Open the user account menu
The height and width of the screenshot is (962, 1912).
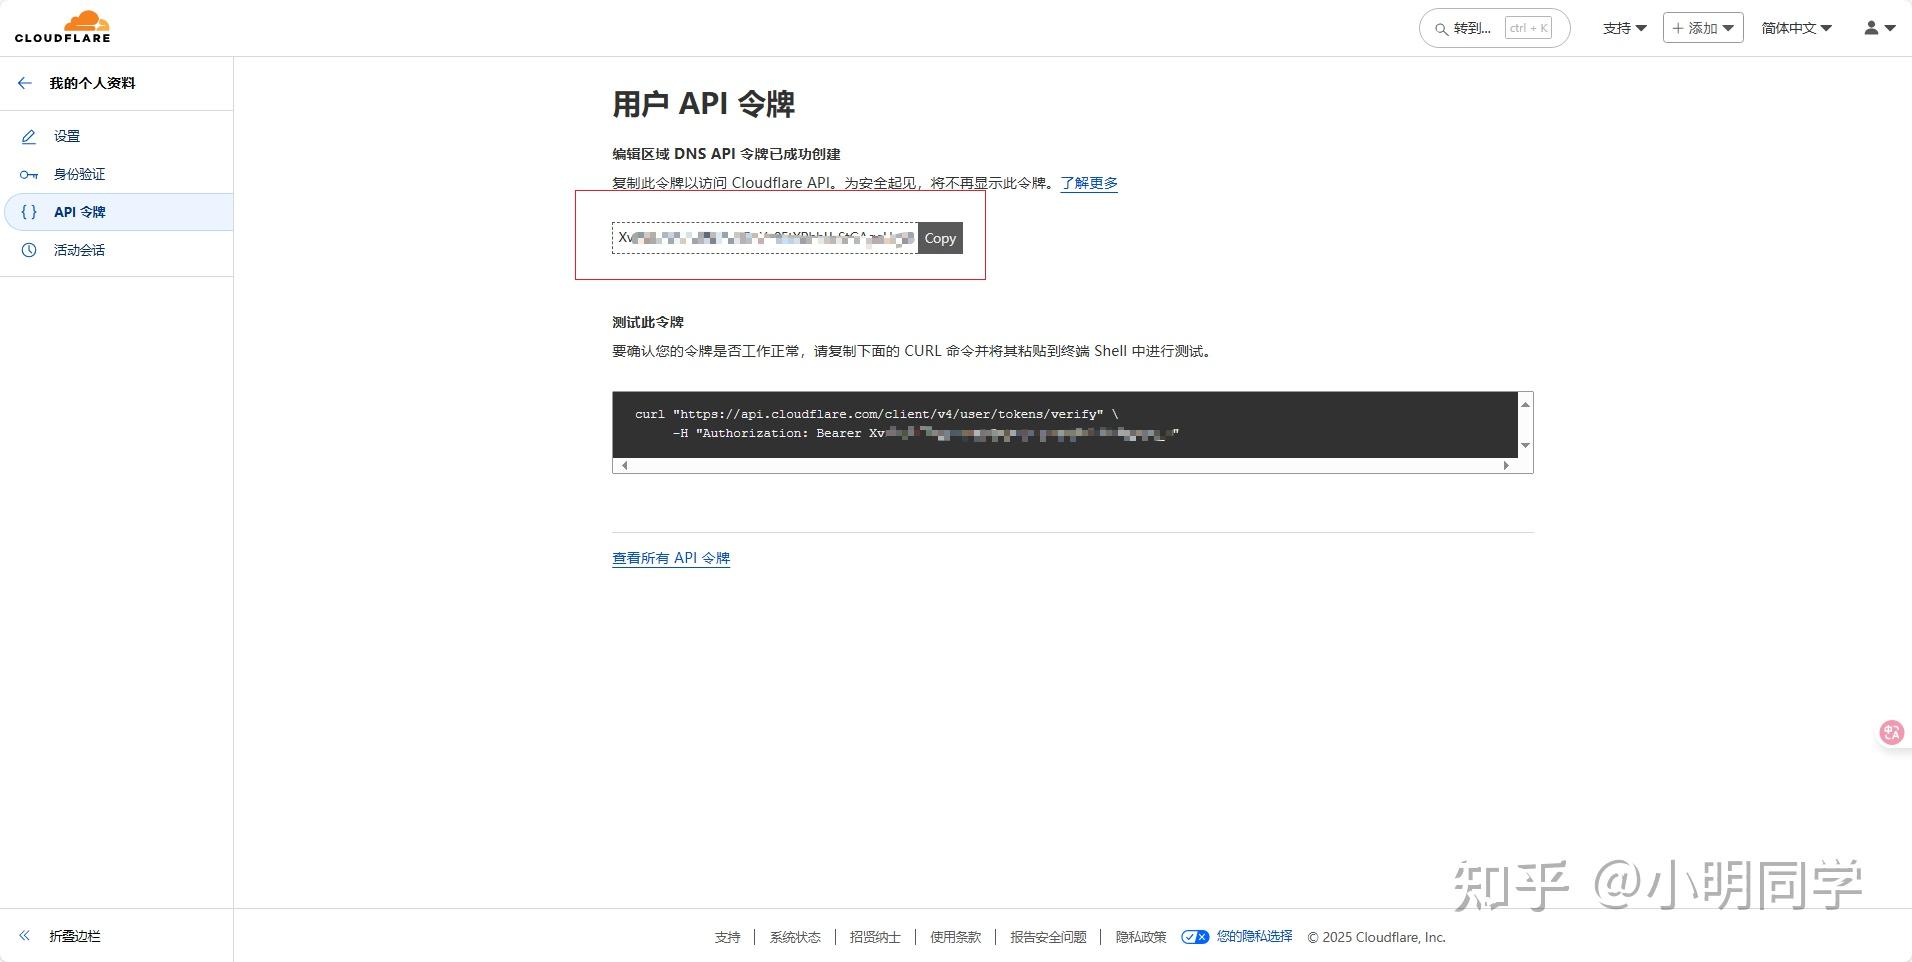click(1877, 28)
